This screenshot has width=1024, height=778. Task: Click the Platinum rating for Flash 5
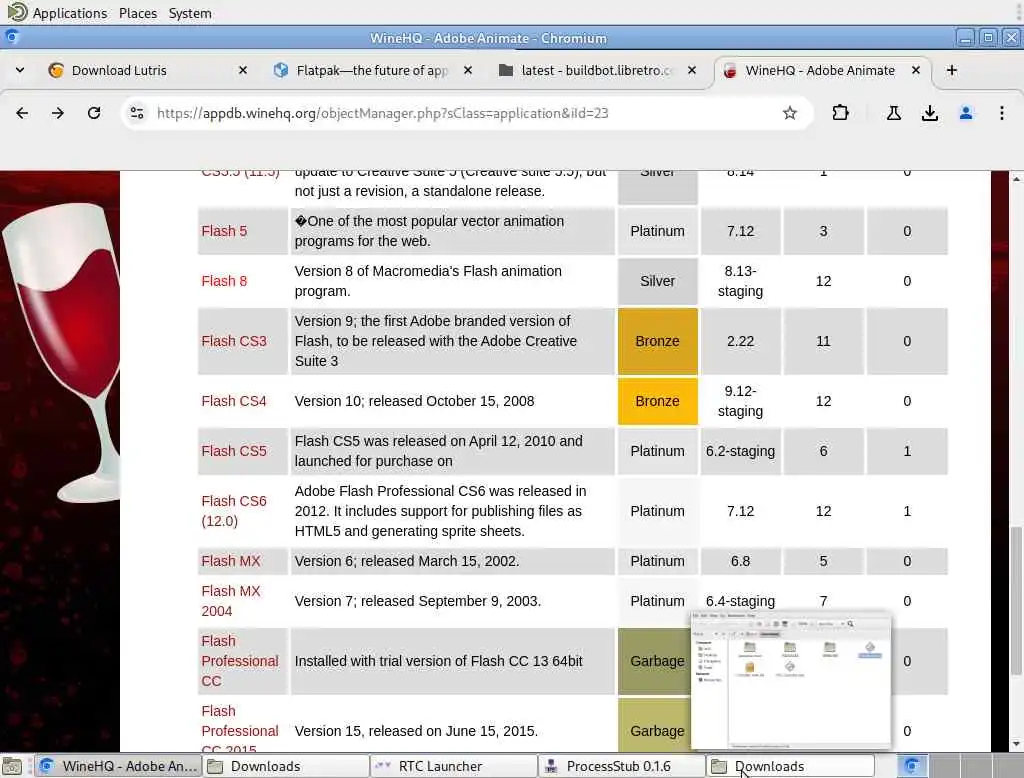[657, 231]
